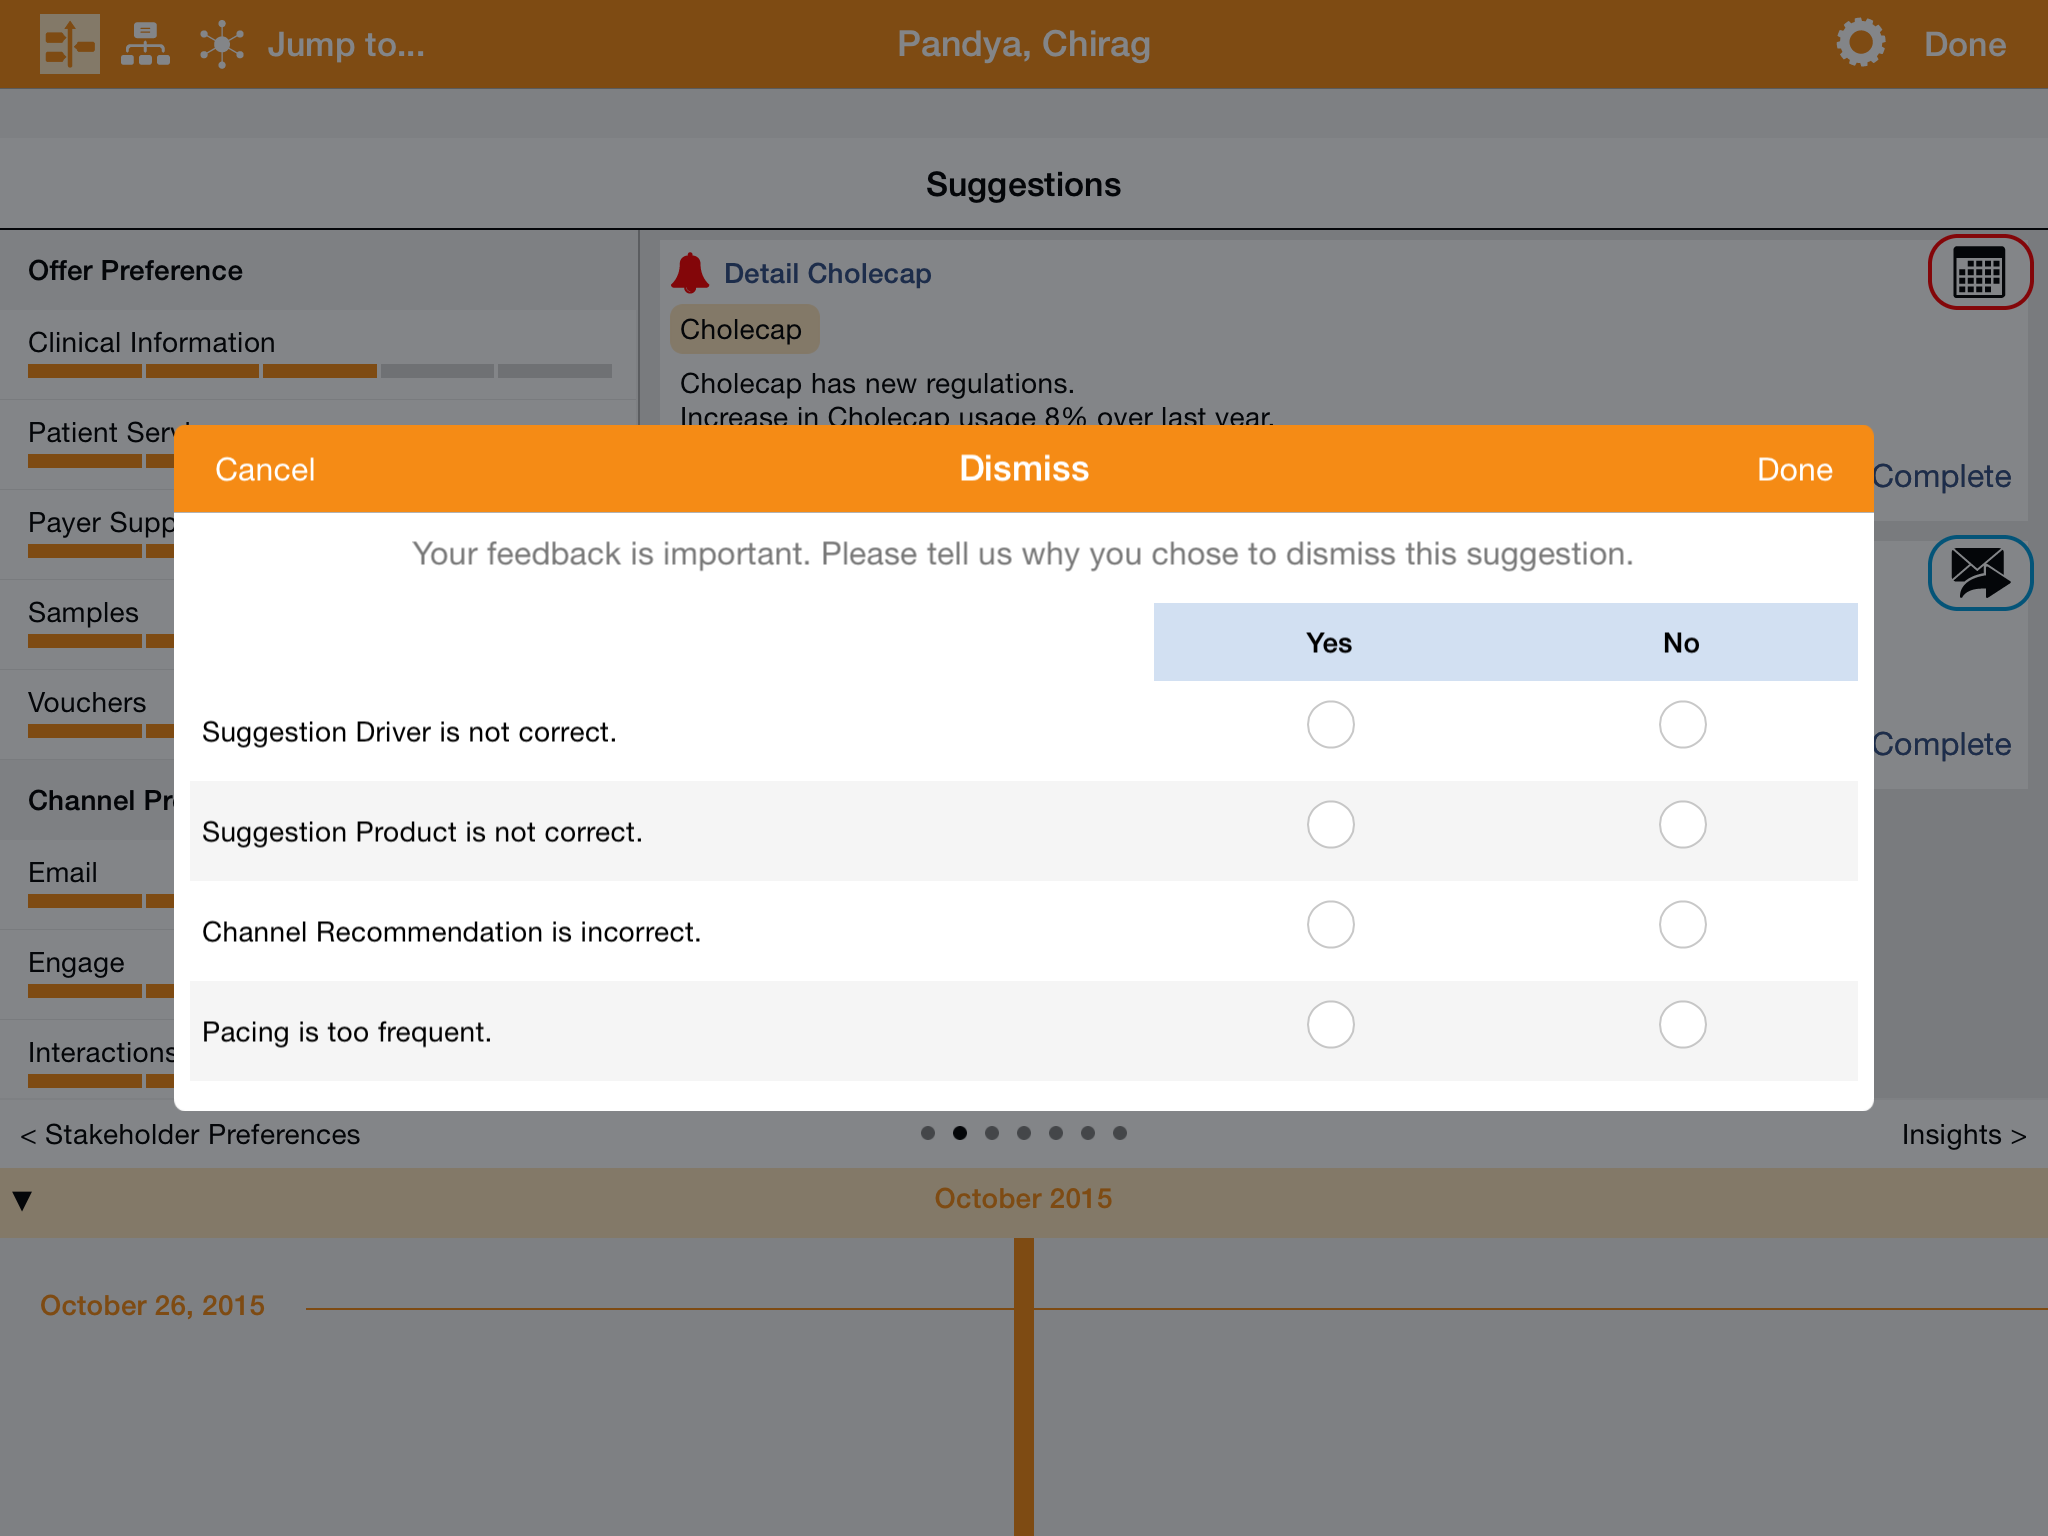The height and width of the screenshot is (1536, 2048).
Task: Select No for Pacing is too frequent
Action: (1682, 1025)
